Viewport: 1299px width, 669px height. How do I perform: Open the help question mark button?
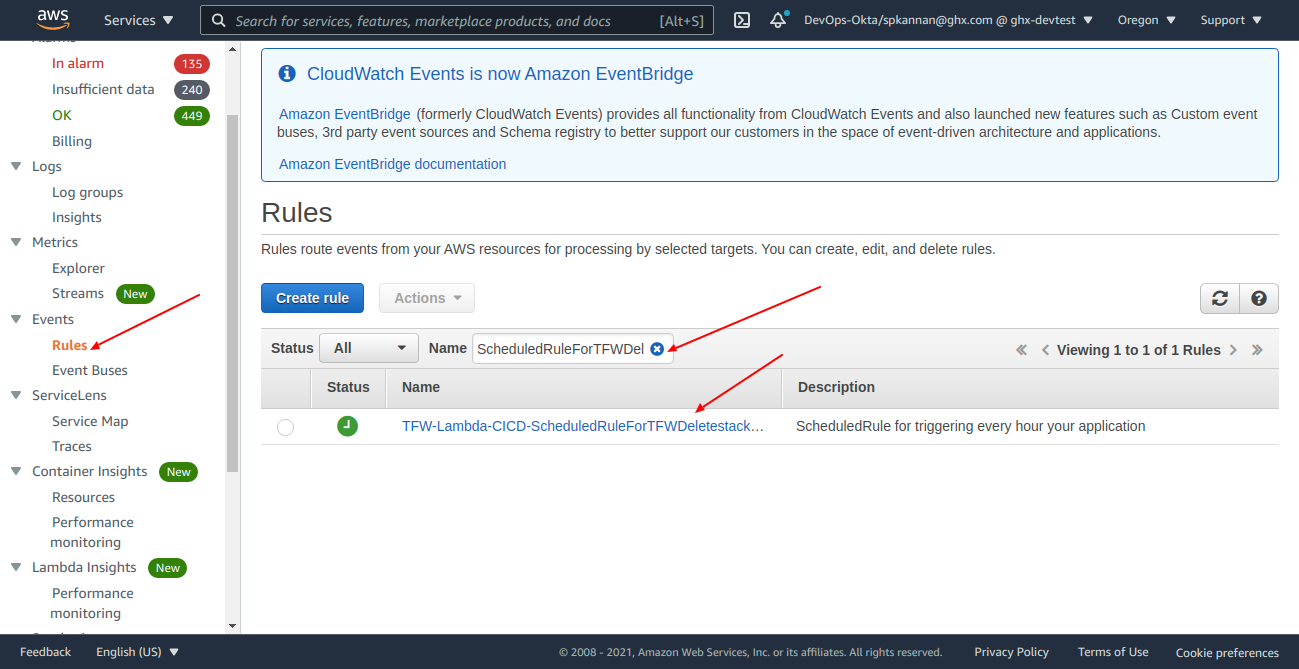[x=1259, y=298]
